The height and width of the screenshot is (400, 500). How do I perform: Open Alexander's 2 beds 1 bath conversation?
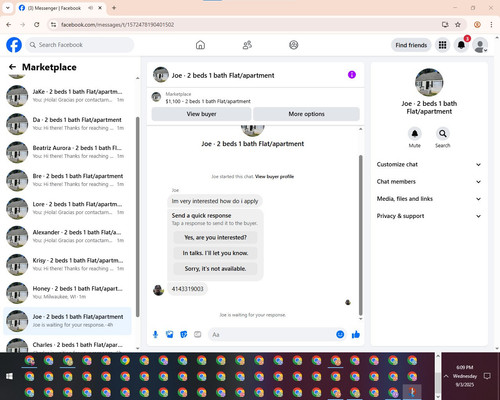click(68, 236)
